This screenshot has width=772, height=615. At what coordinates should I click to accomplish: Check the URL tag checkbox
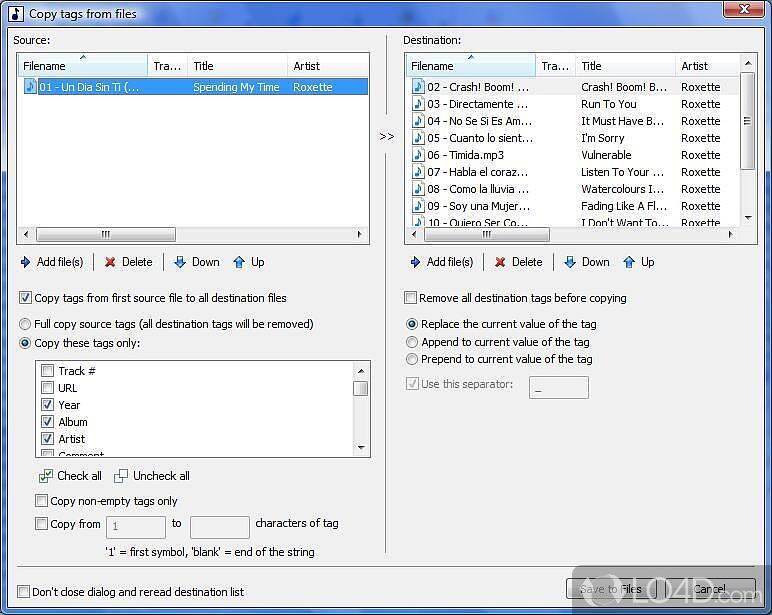[47, 388]
